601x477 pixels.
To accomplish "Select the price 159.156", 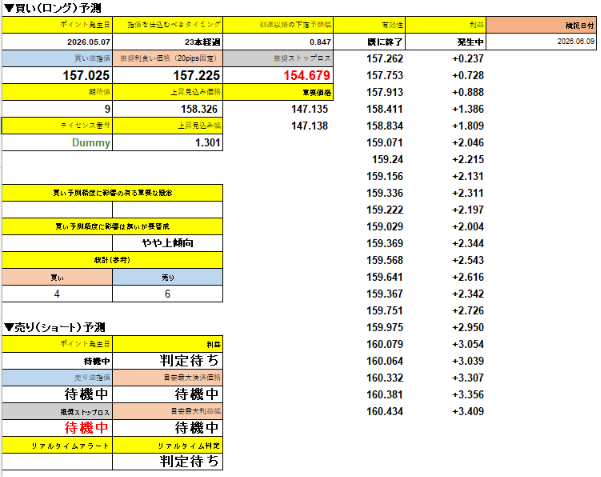I will (x=384, y=176).
